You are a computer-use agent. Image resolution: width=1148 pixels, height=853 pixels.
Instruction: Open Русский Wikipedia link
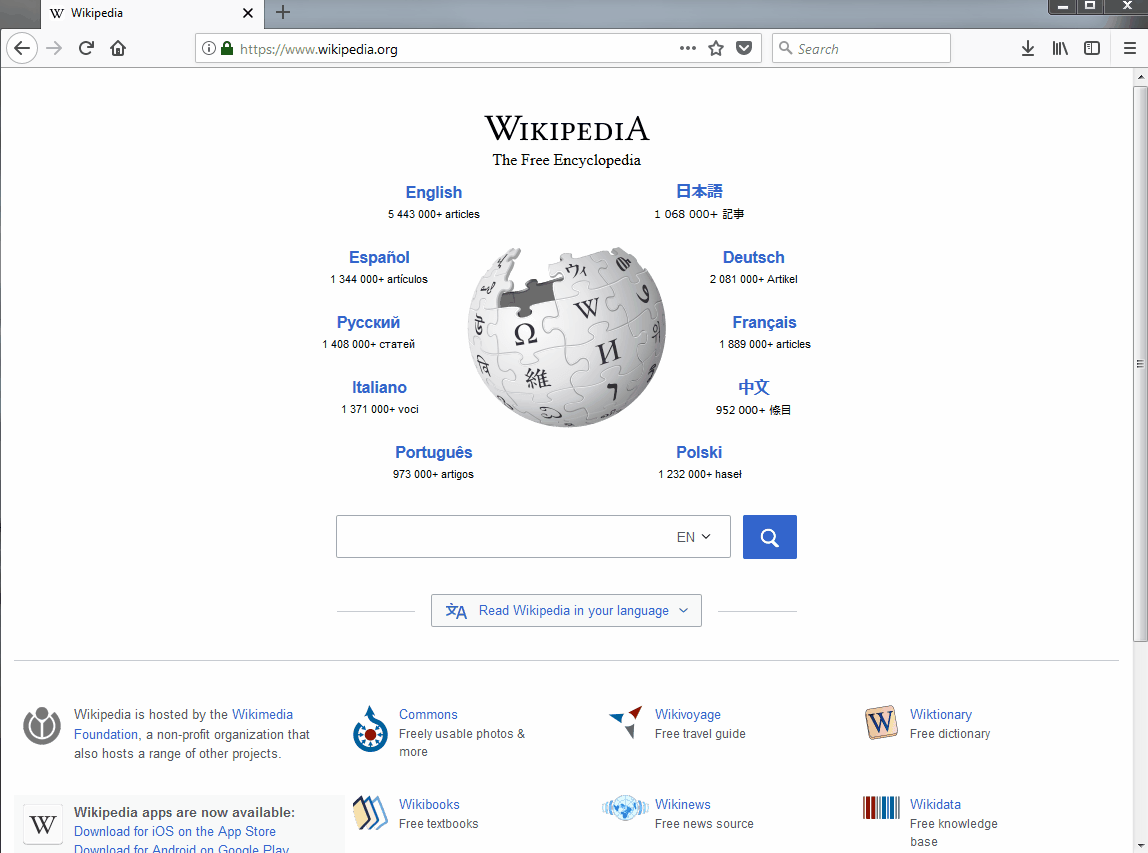click(x=368, y=323)
